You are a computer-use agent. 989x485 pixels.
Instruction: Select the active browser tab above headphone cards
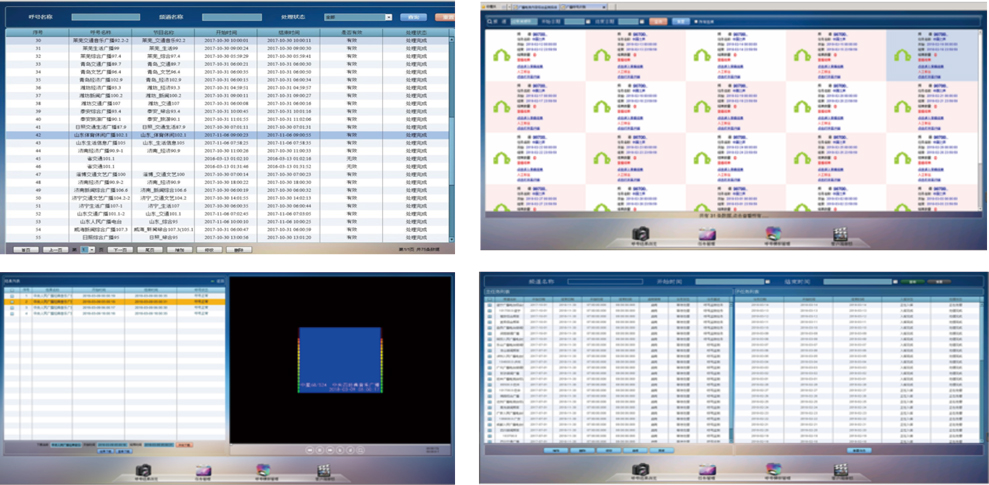pos(583,6)
